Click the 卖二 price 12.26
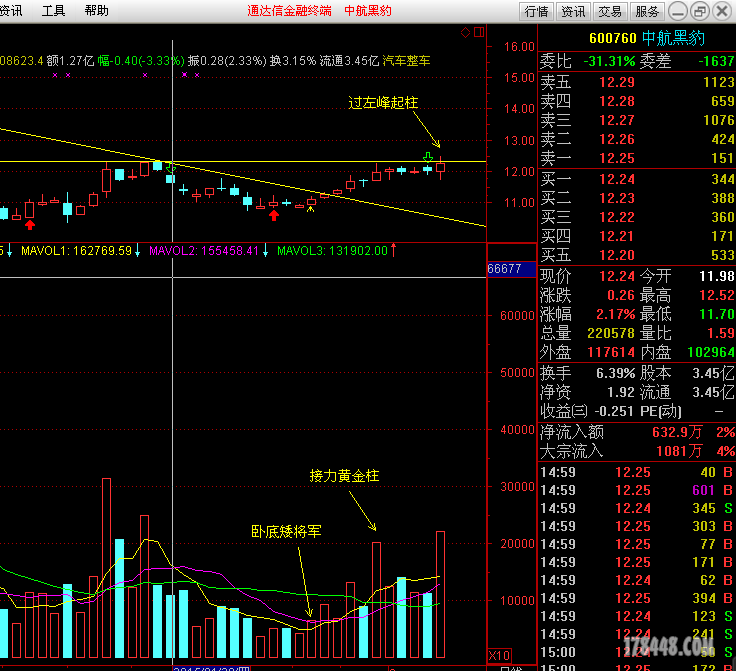This screenshot has height=671, width=736. 617,139
